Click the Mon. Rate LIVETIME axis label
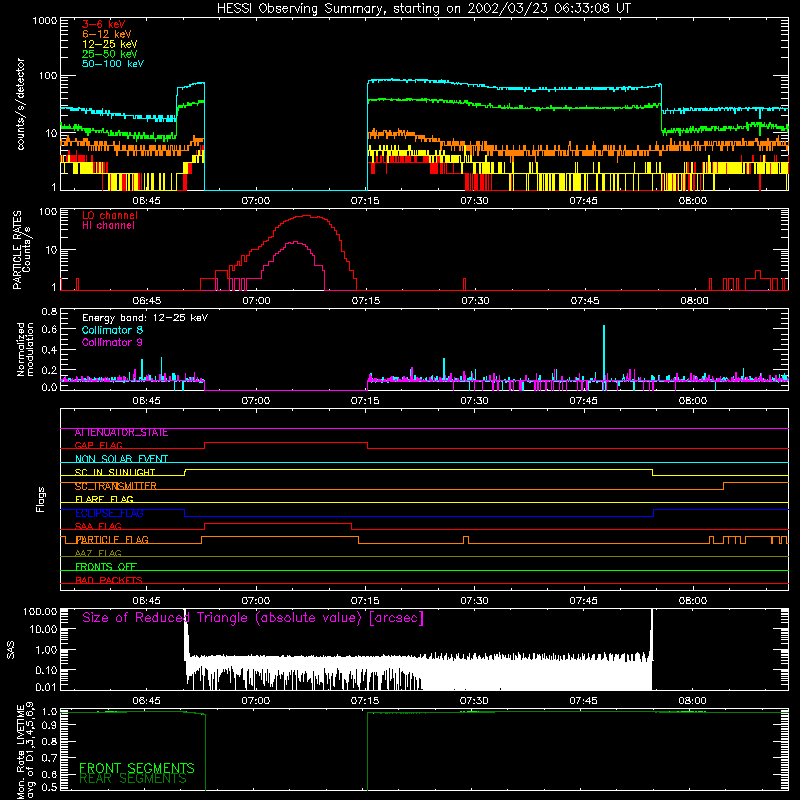 click(x=21, y=752)
